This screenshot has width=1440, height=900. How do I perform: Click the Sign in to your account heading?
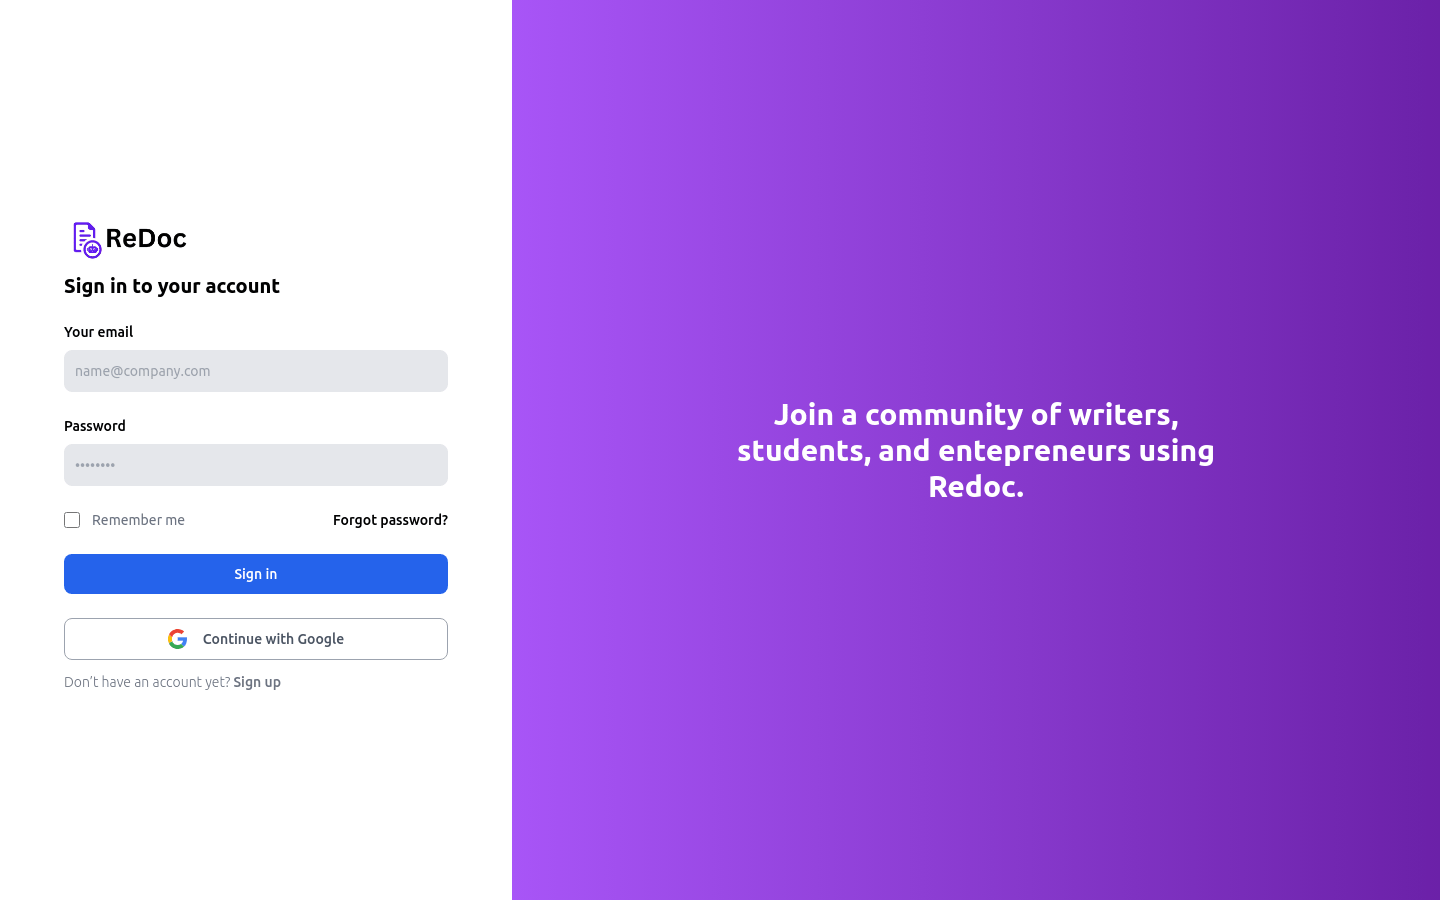pyautogui.click(x=171, y=286)
